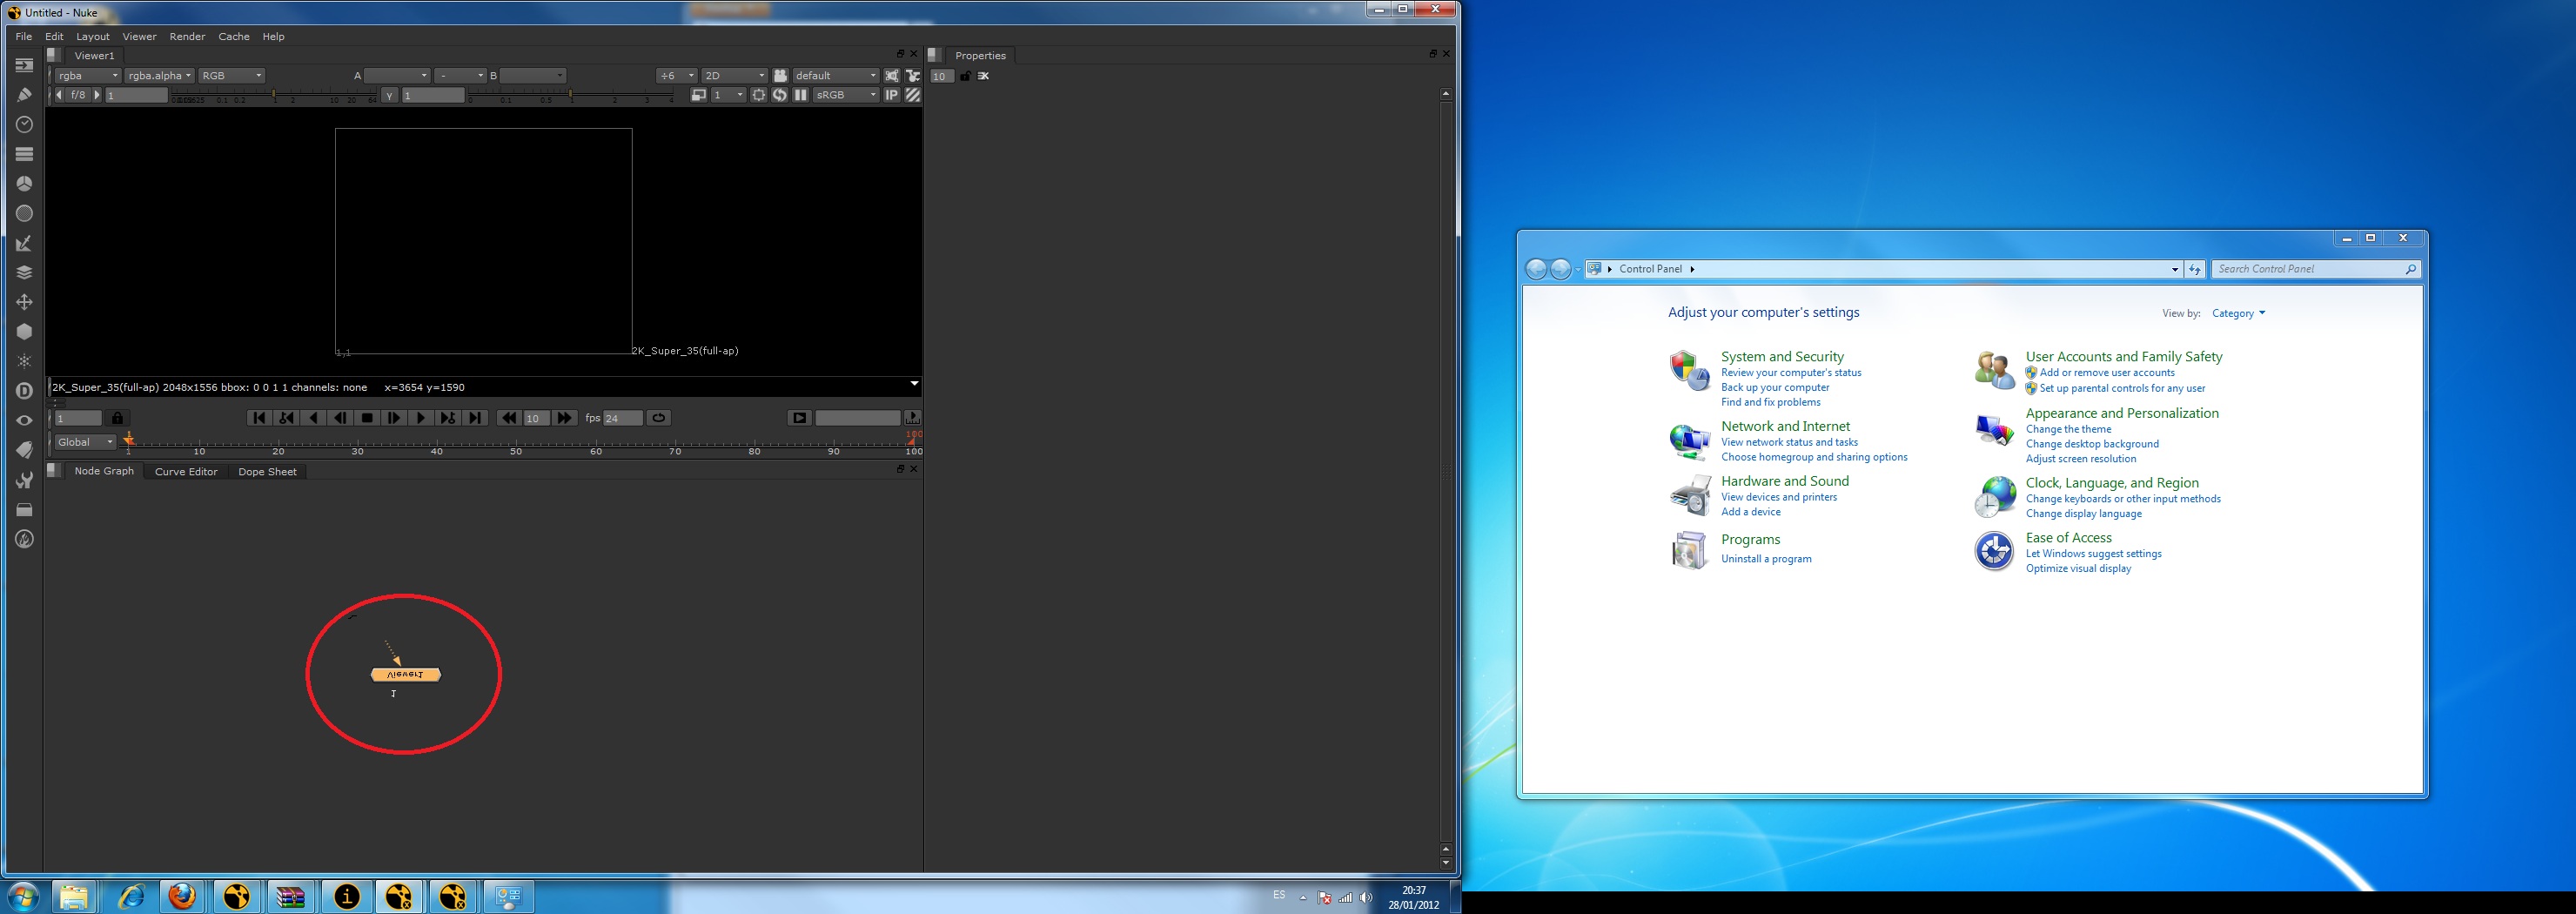Toggle the playback loop mode button

659,418
